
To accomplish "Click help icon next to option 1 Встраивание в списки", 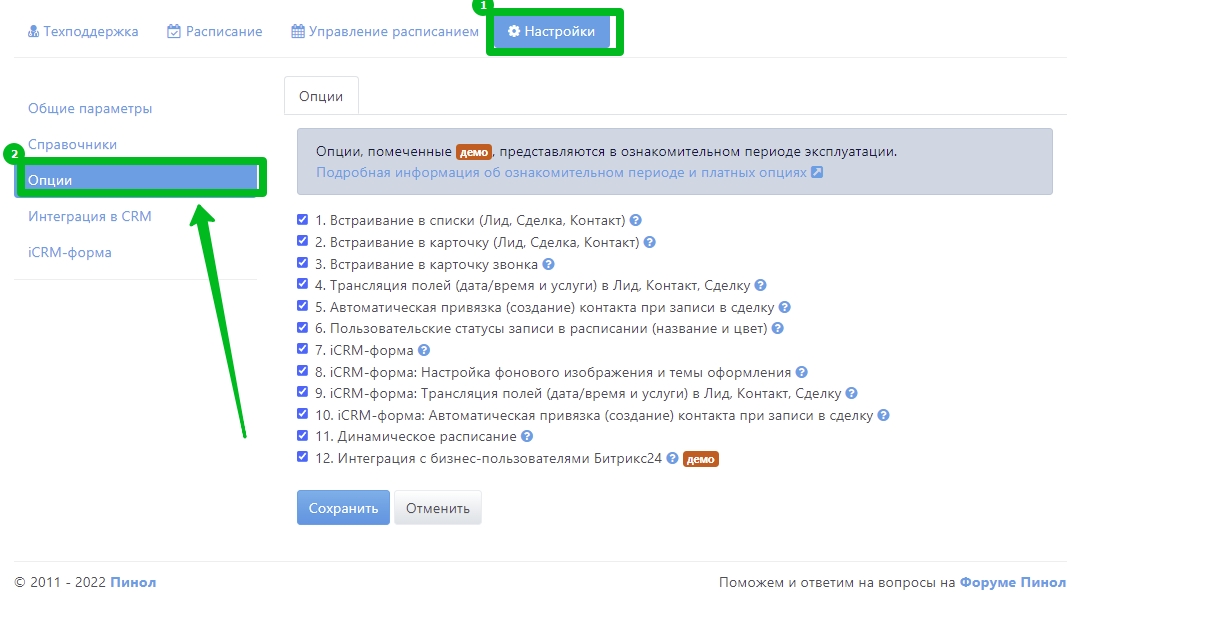I will [635, 221].
